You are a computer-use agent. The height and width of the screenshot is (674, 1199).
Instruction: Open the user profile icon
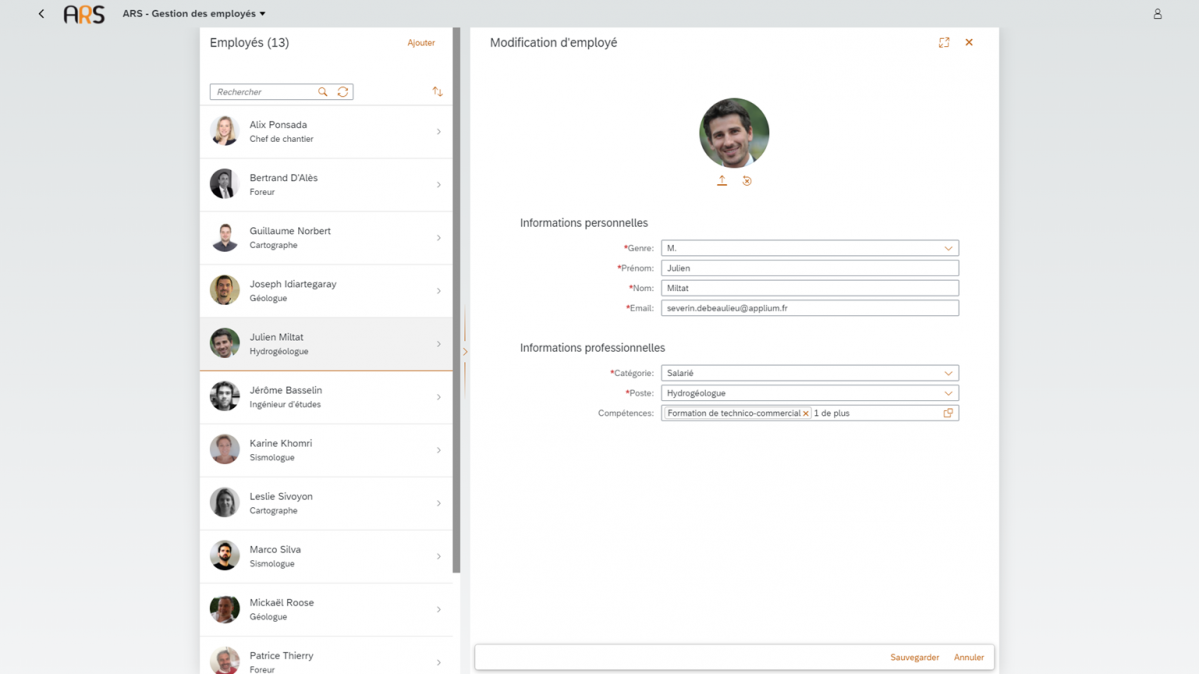click(1157, 14)
